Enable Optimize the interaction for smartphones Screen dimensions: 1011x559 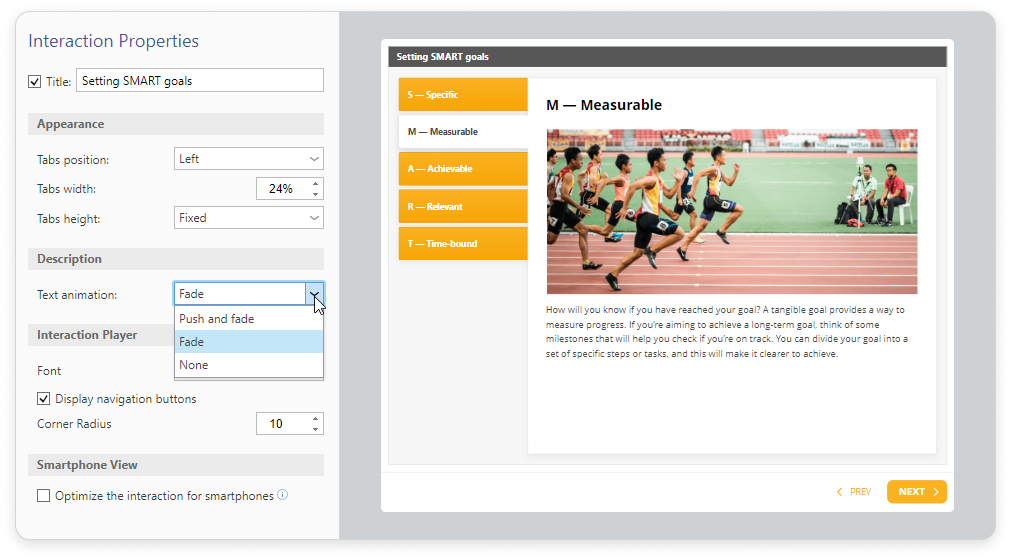[44, 496]
